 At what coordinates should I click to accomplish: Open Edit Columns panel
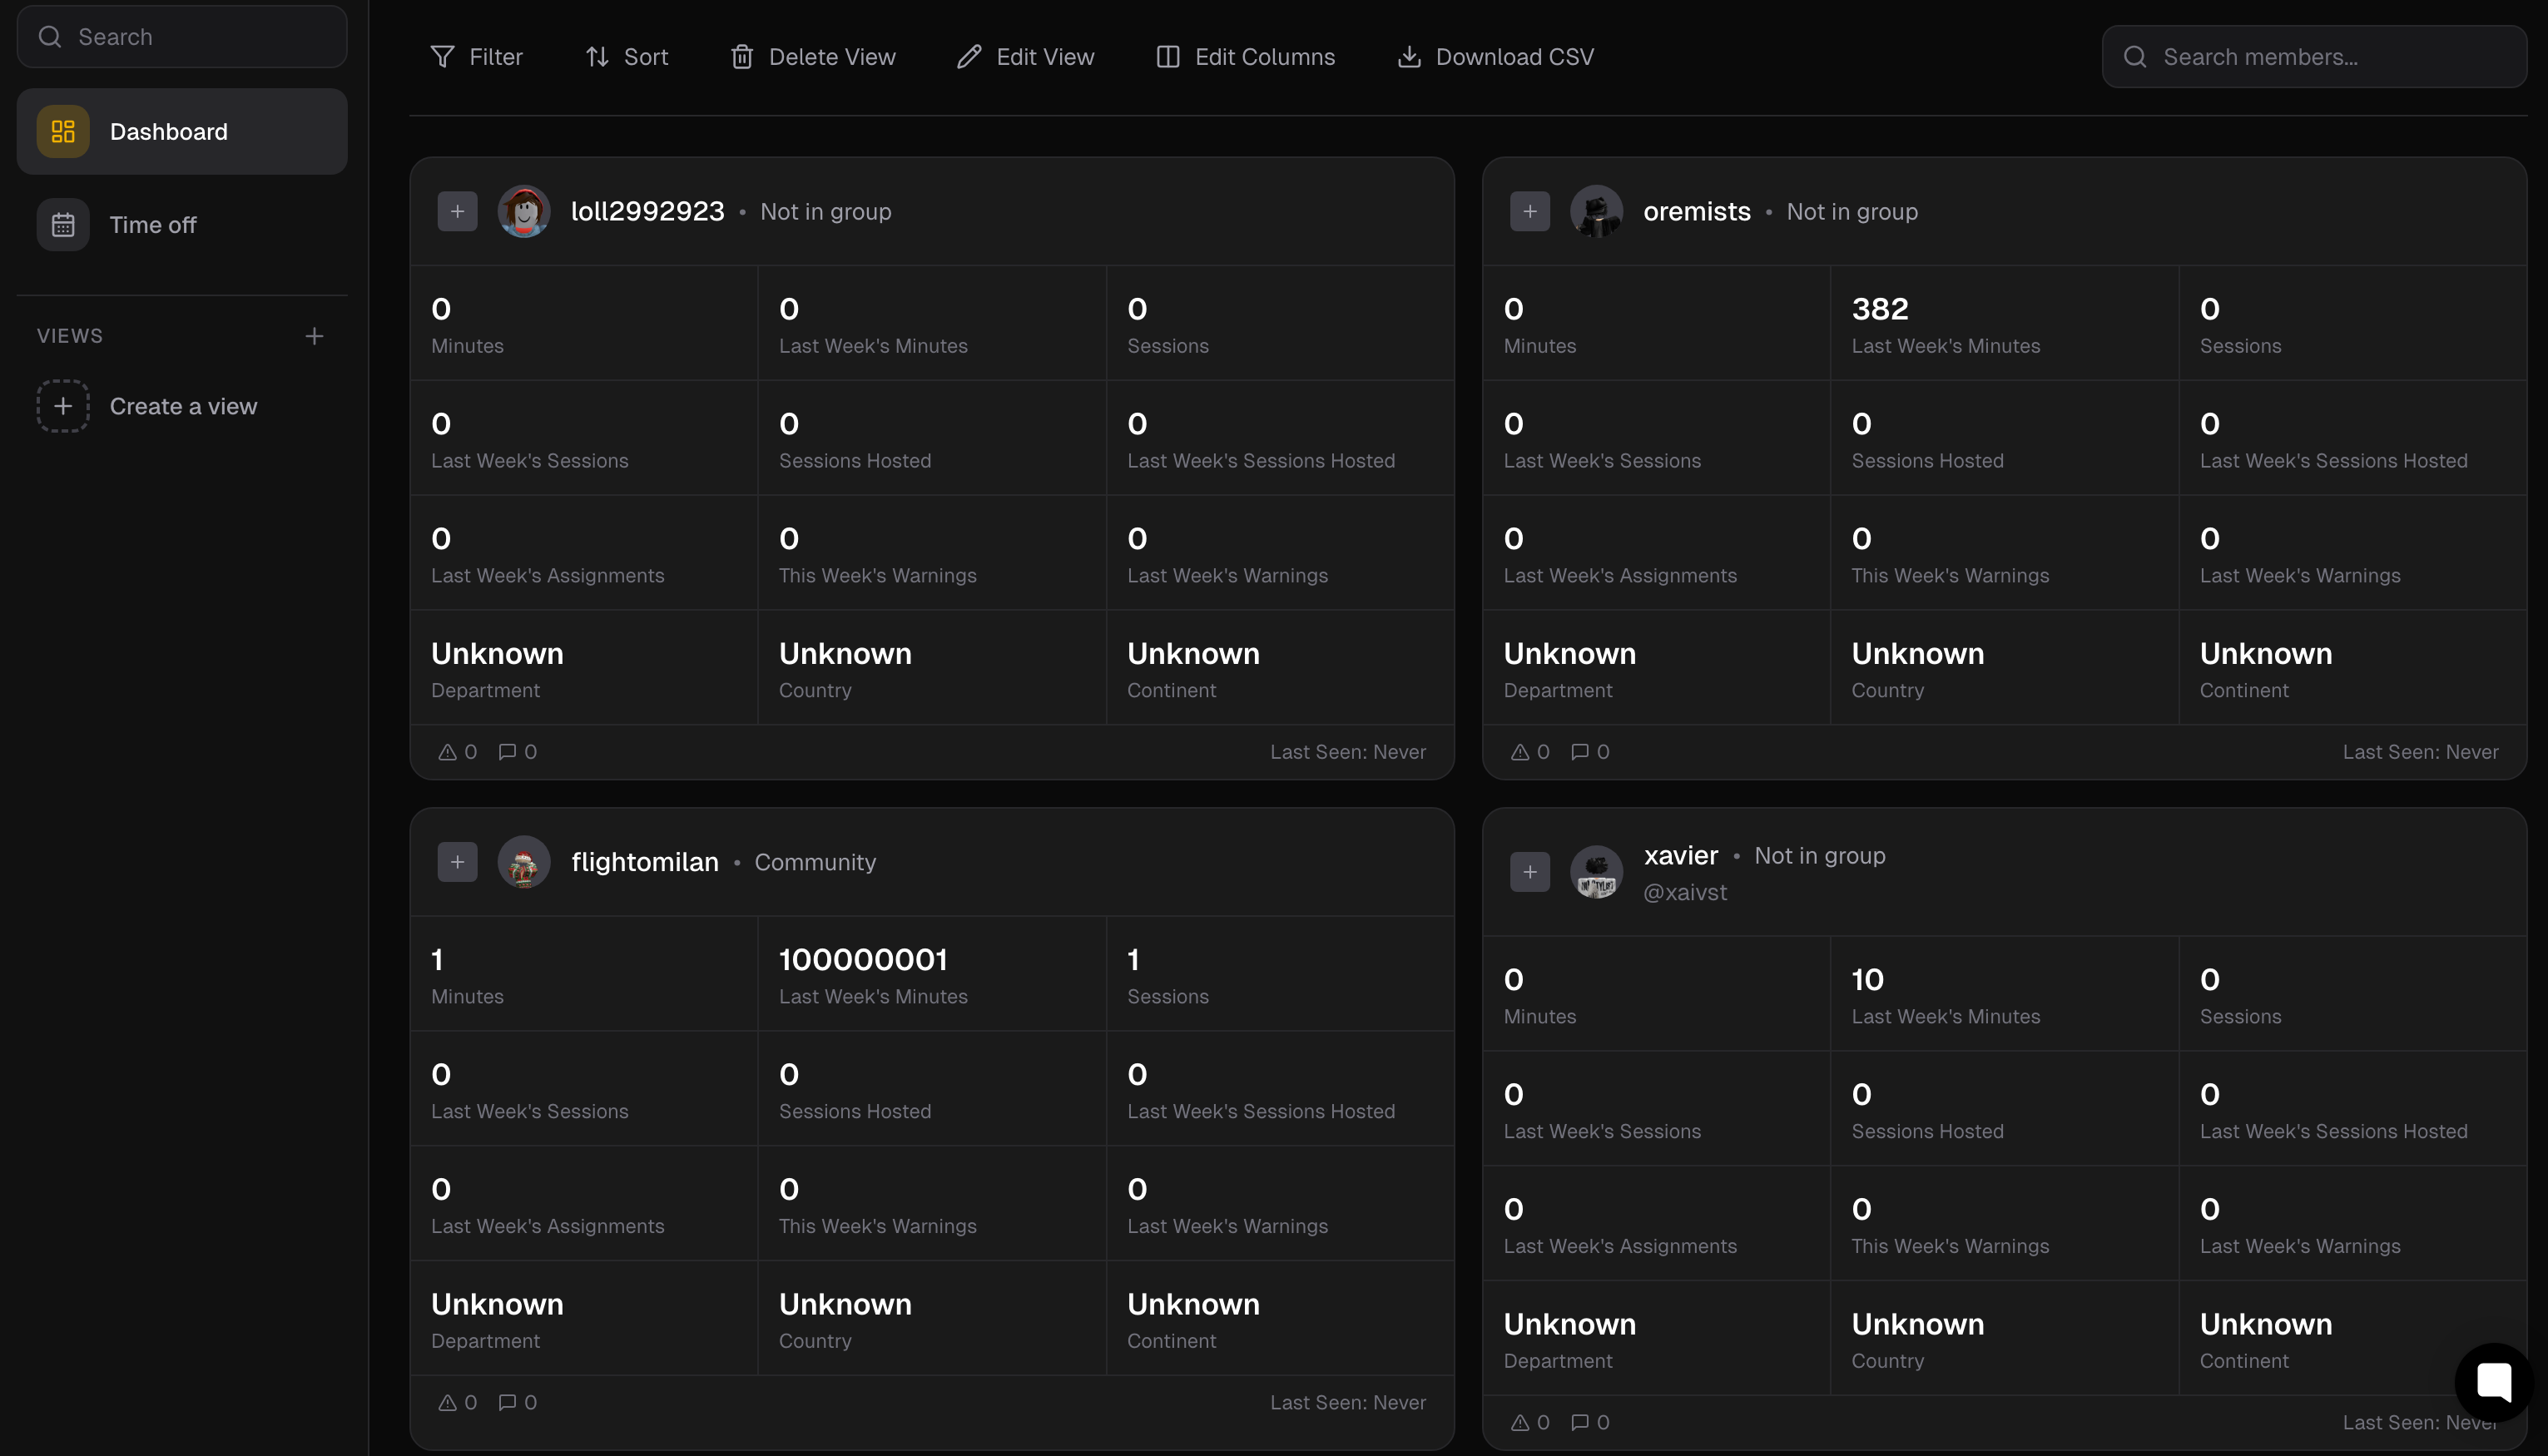pos(1245,57)
